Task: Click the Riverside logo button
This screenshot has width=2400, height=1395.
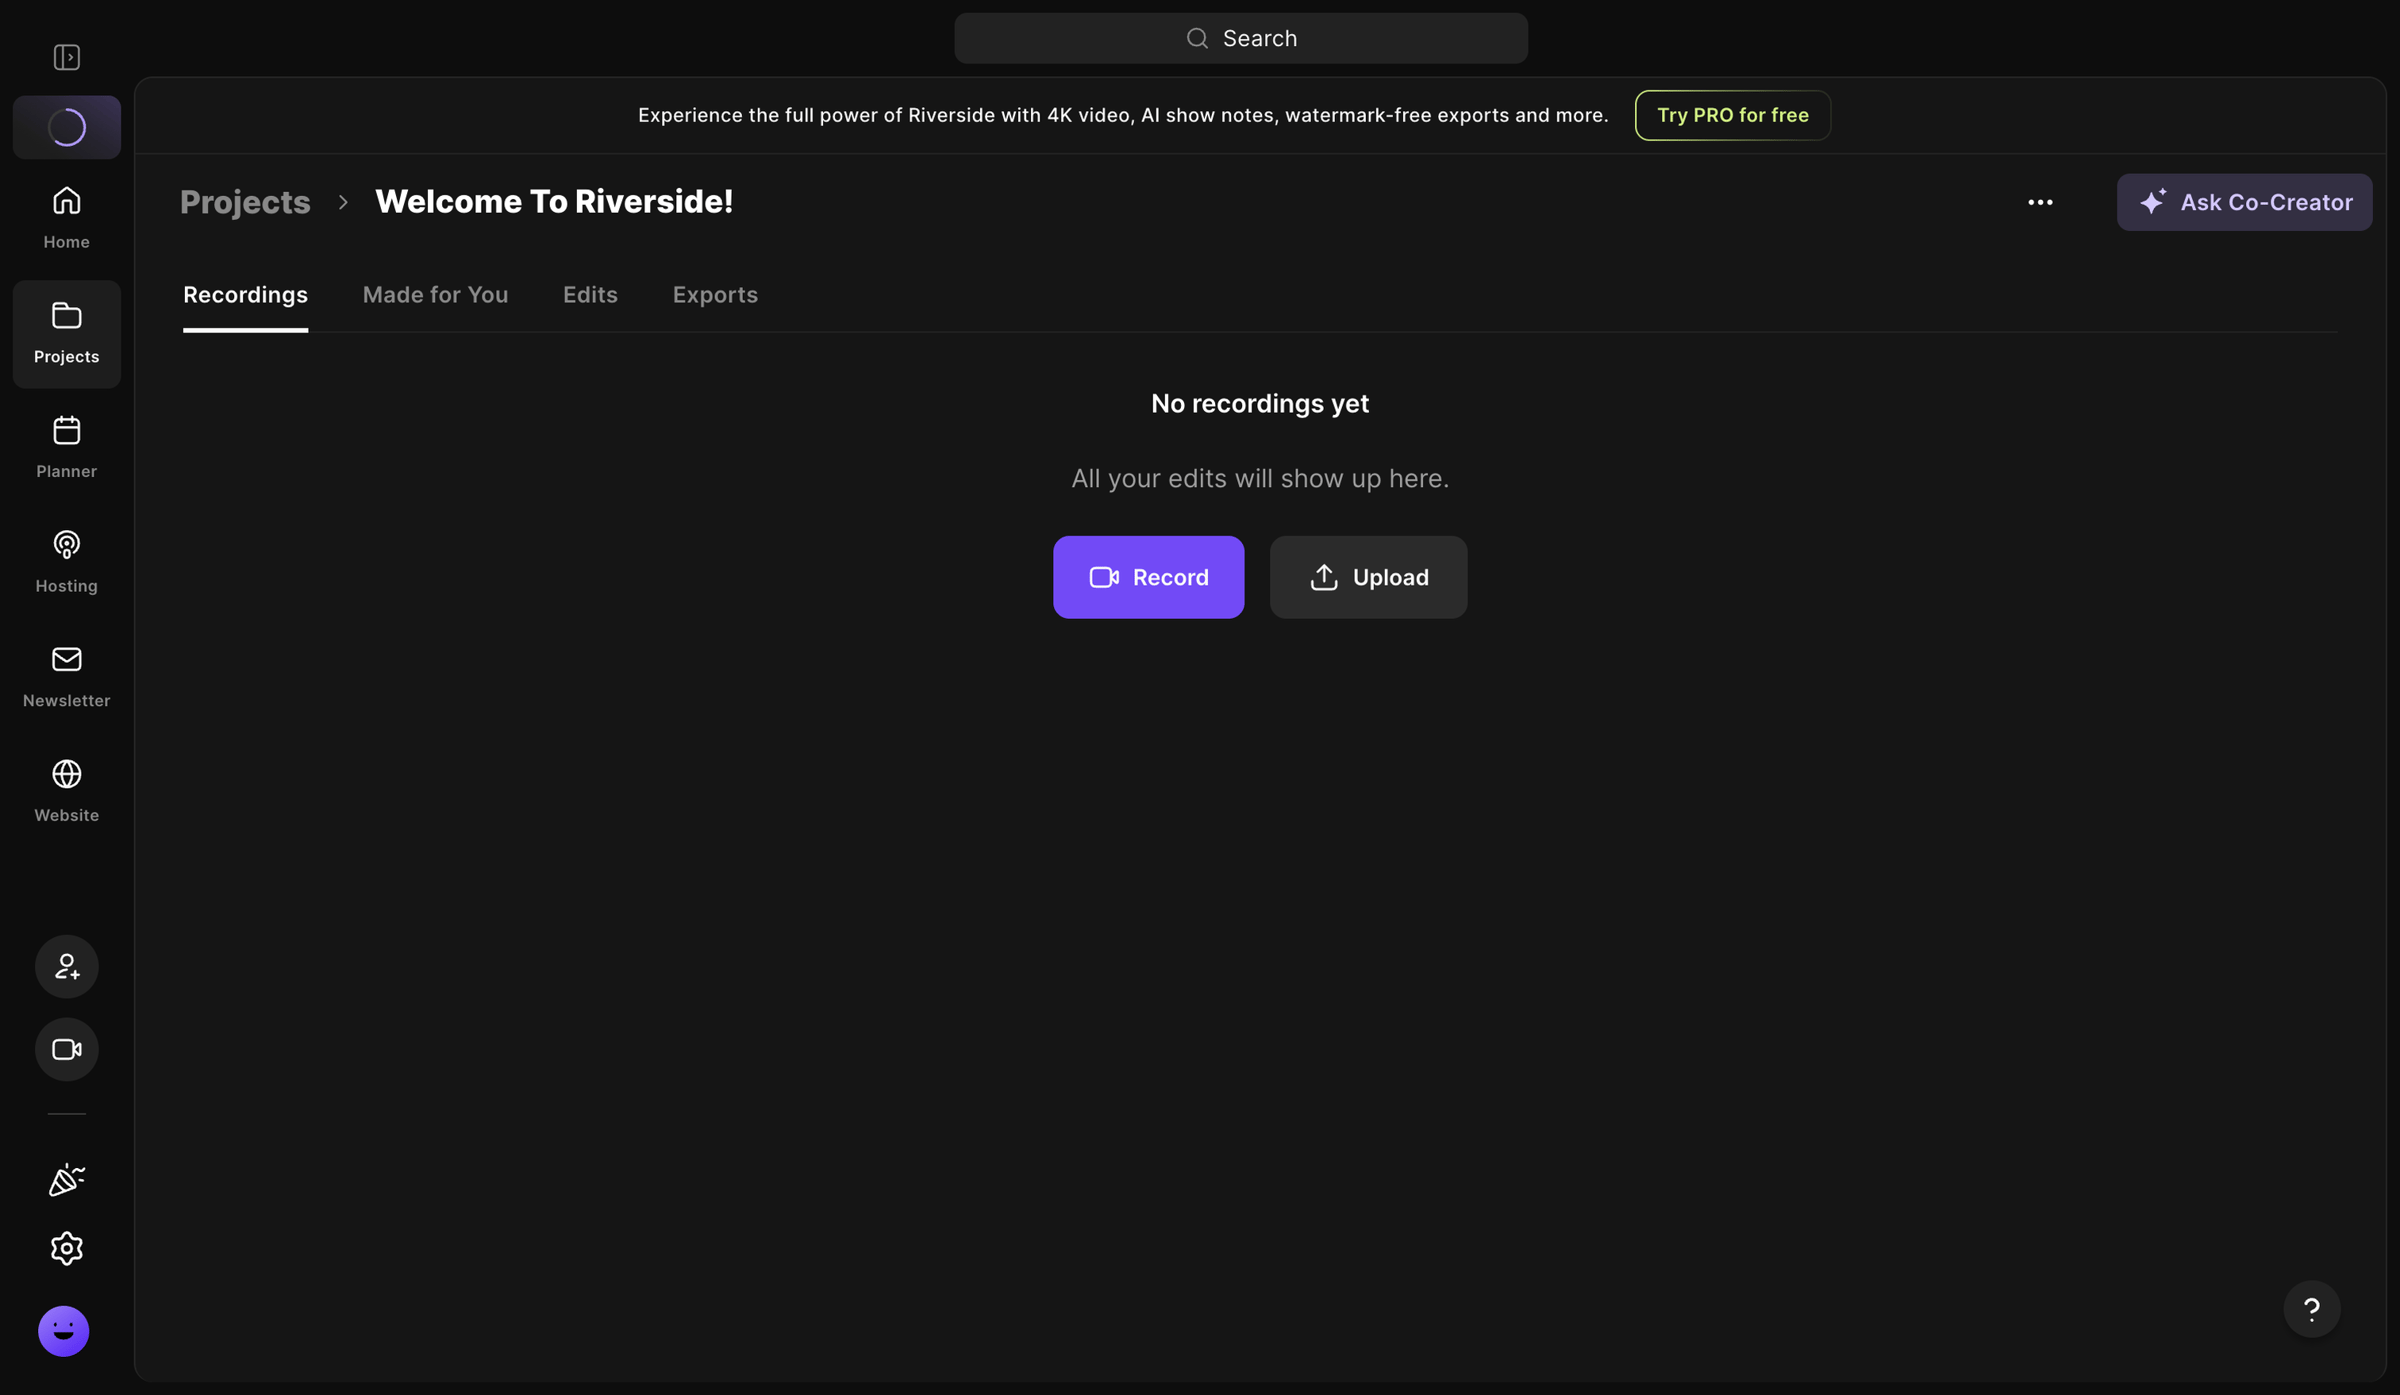Action: tap(67, 127)
